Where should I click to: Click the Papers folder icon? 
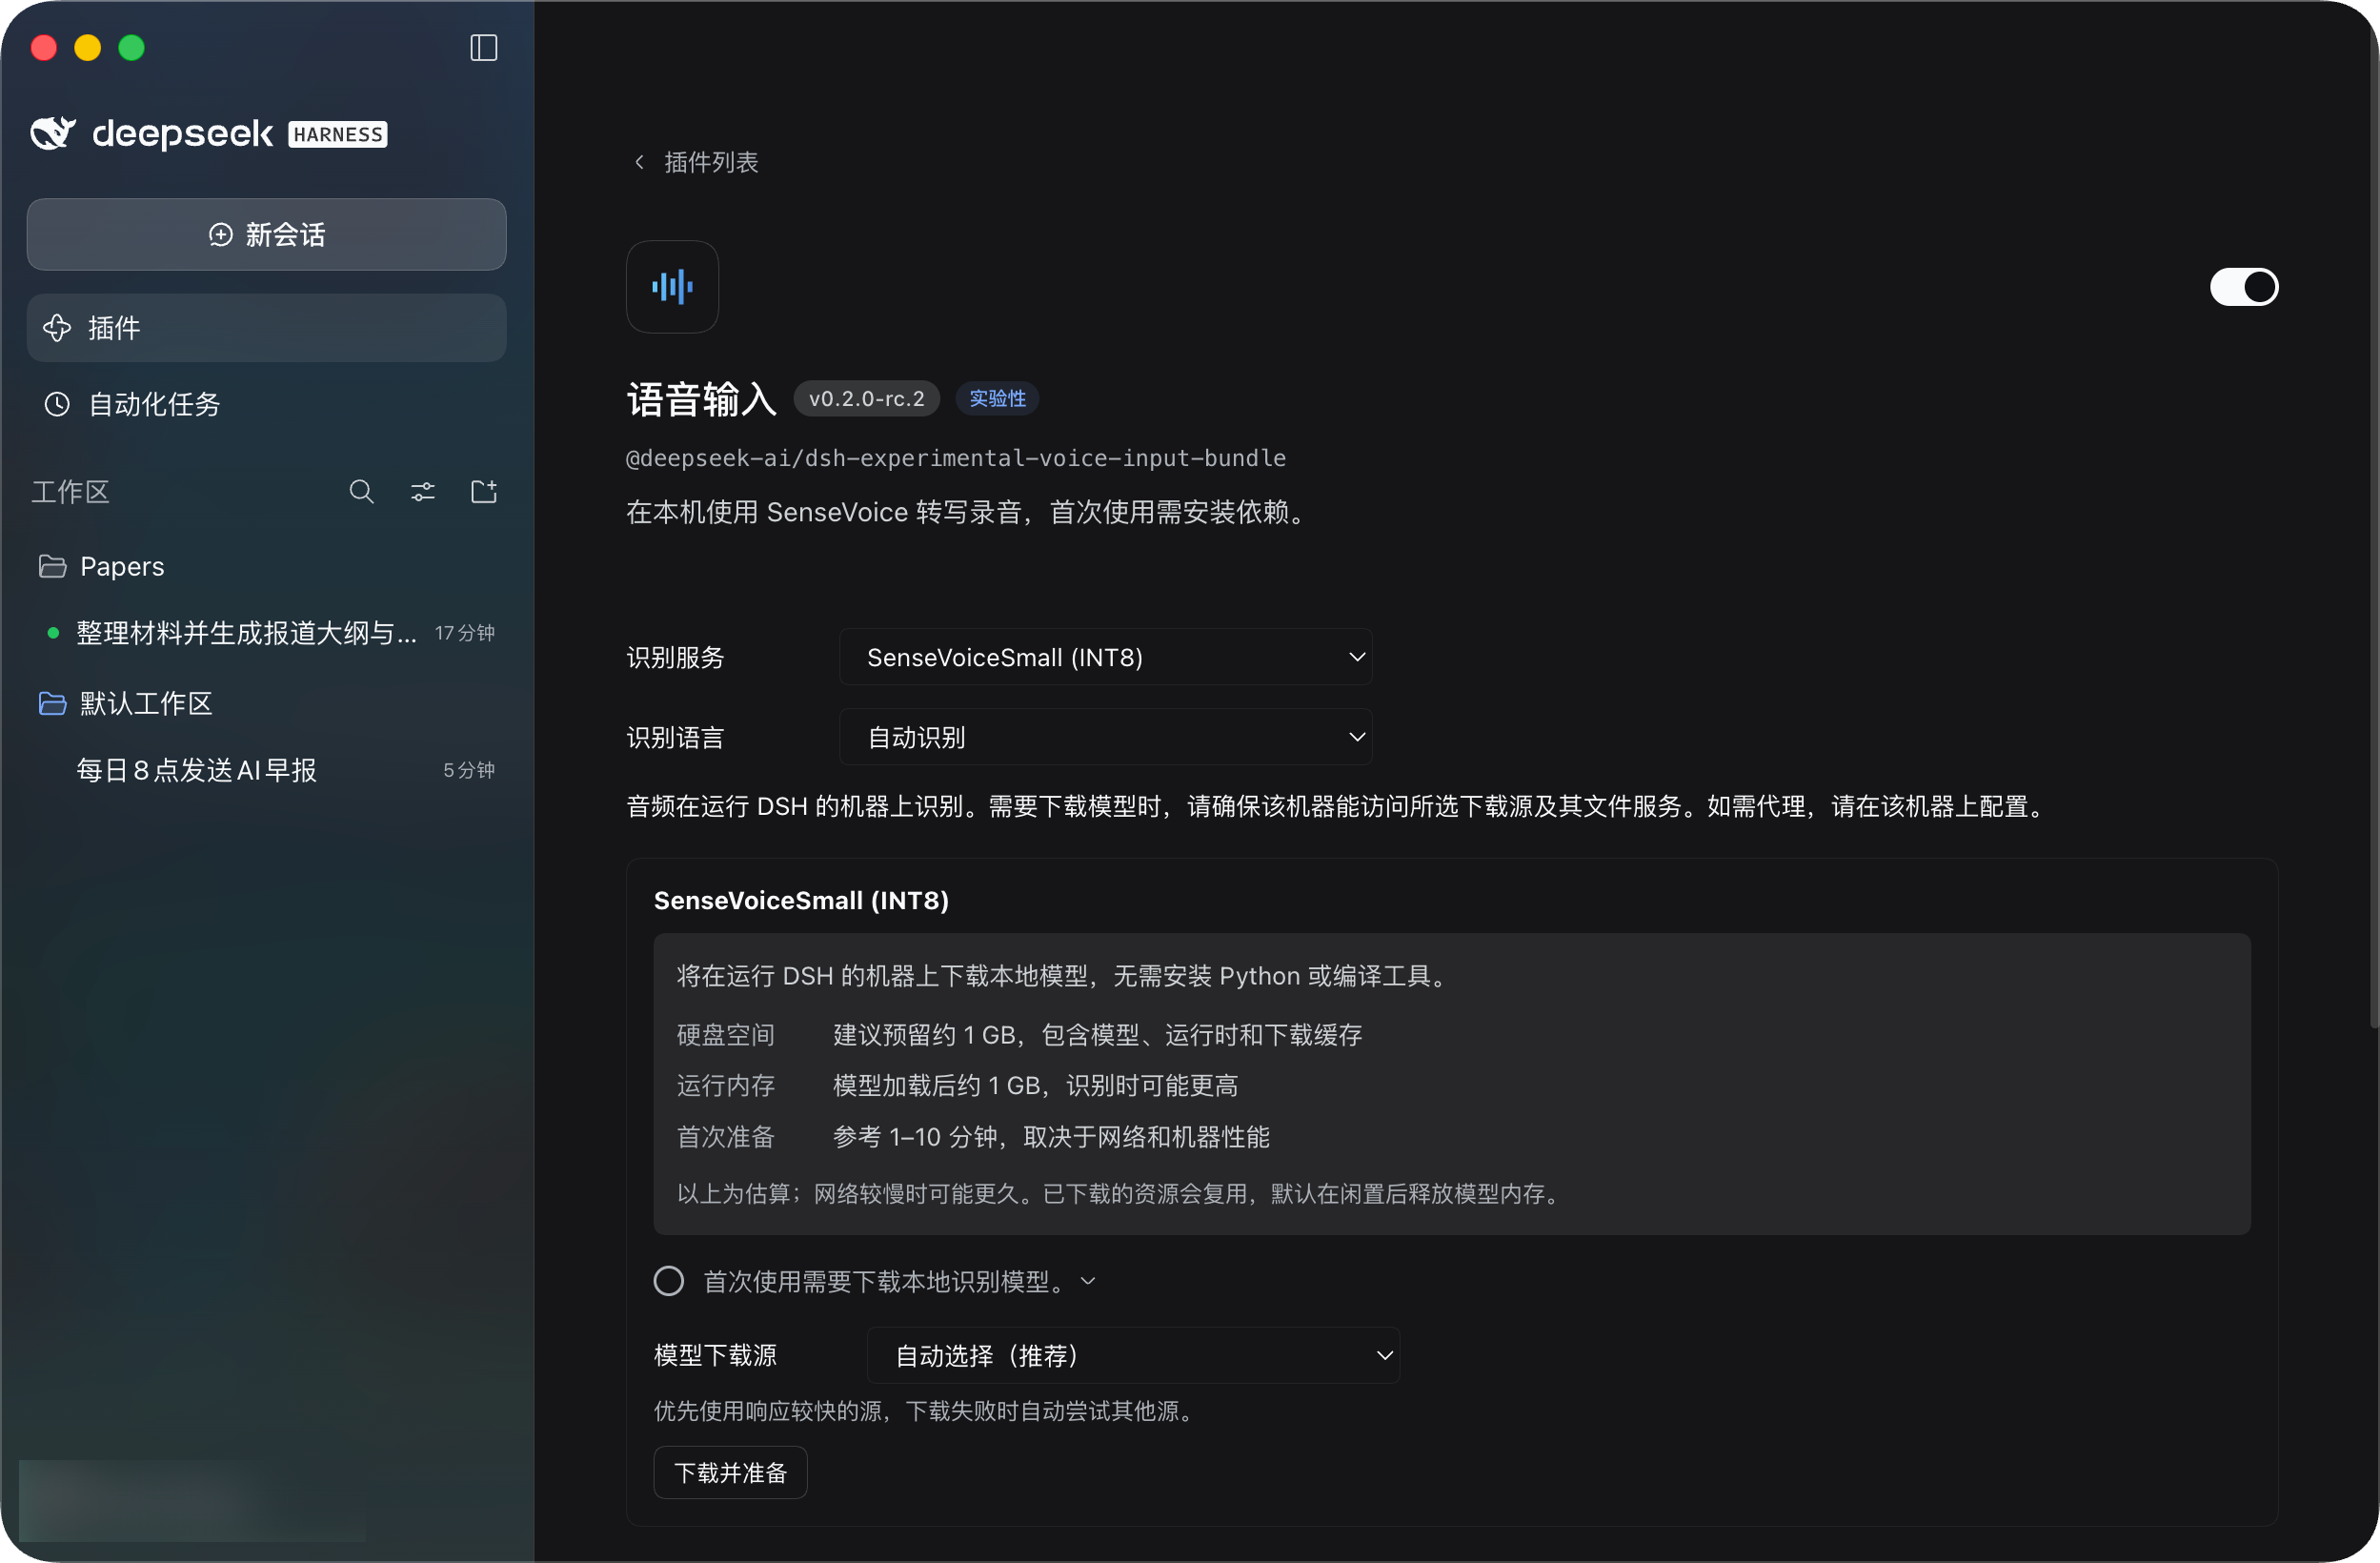click(52, 566)
